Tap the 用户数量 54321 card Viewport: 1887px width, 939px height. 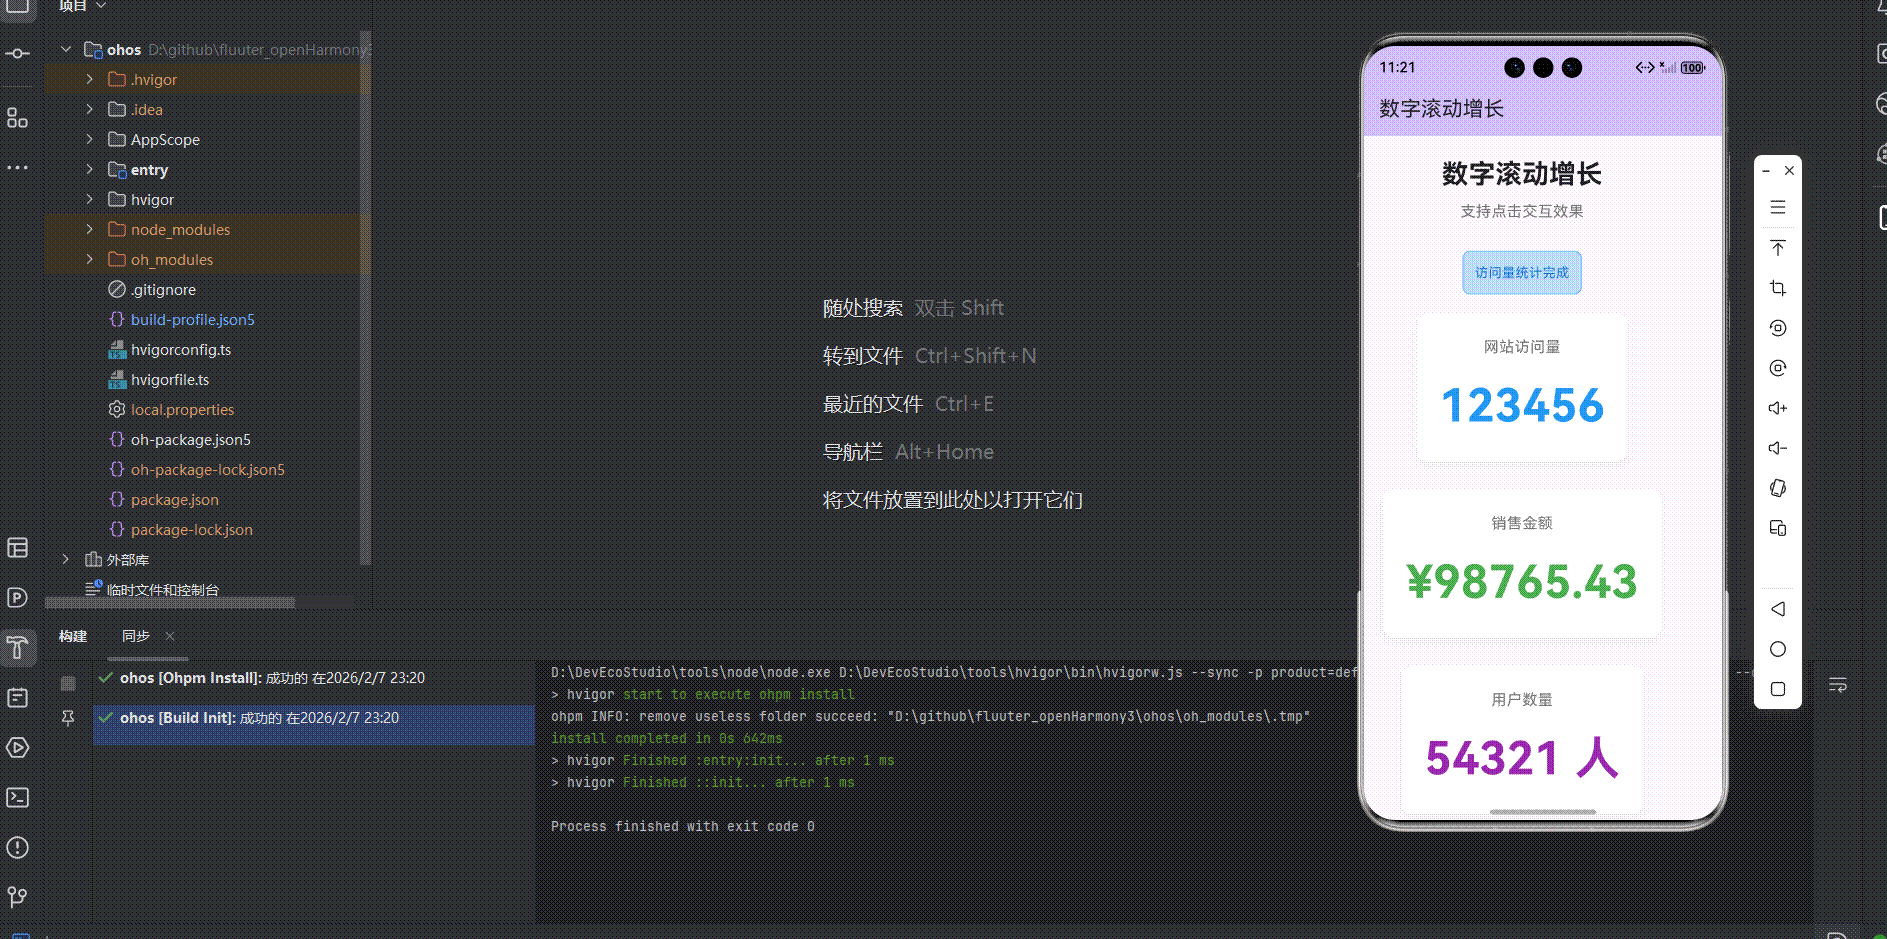pos(1522,738)
